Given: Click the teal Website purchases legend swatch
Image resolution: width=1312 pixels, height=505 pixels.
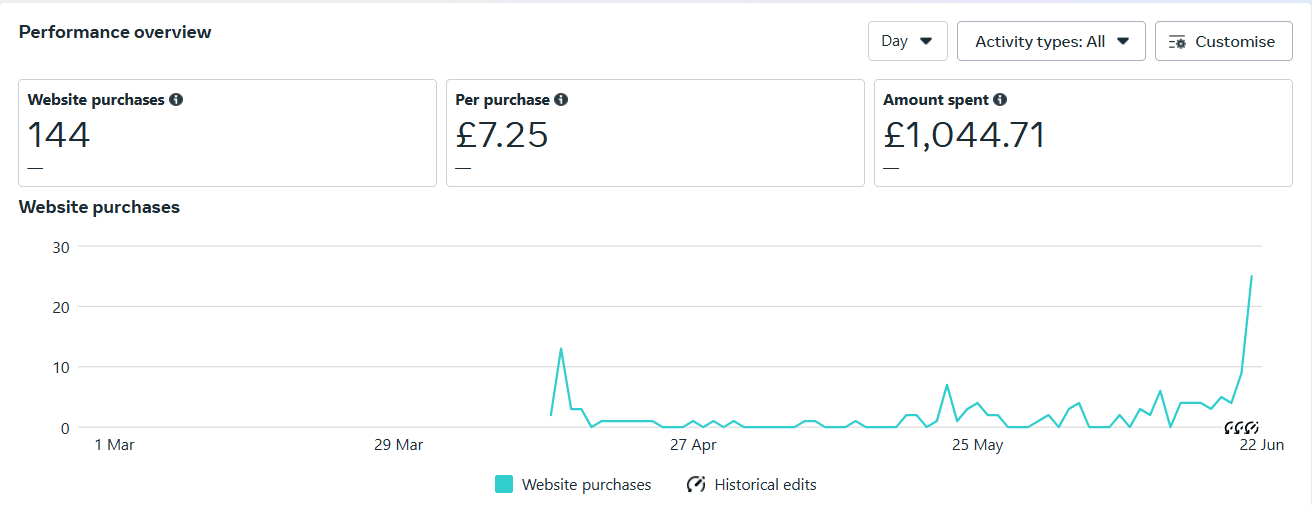Looking at the screenshot, I should tap(504, 484).
